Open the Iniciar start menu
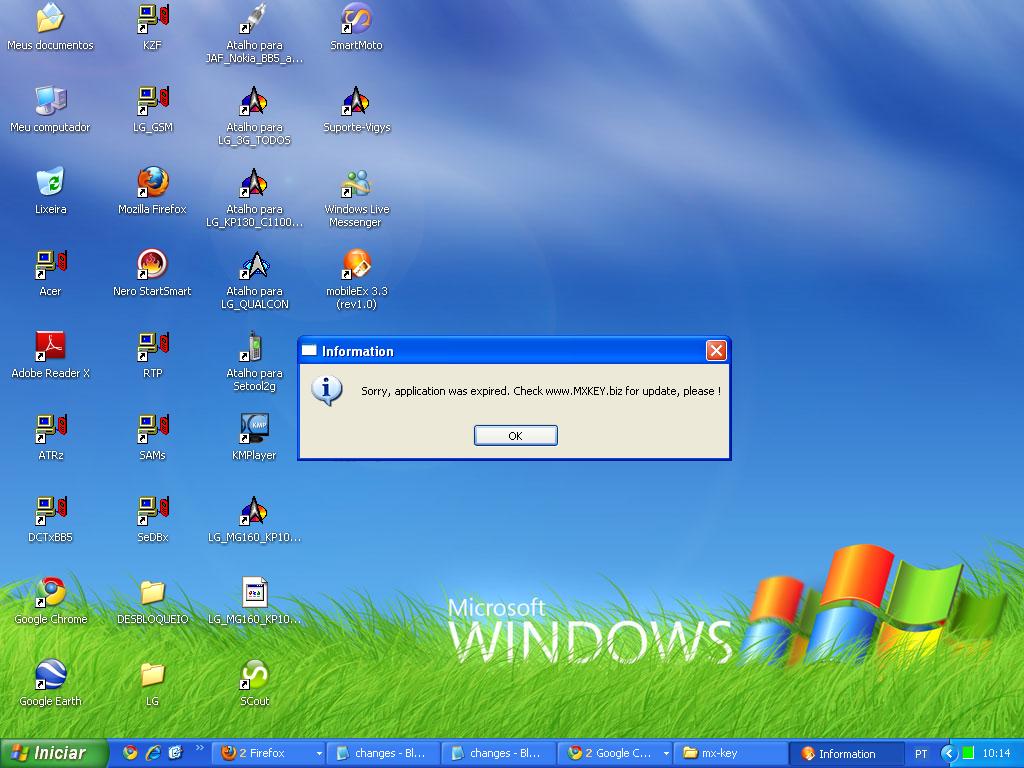 [x=54, y=753]
